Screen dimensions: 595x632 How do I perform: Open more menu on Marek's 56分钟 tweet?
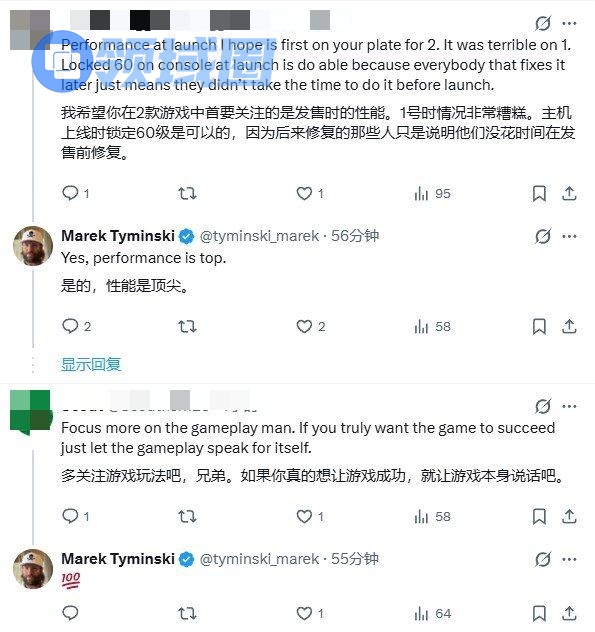pos(569,236)
